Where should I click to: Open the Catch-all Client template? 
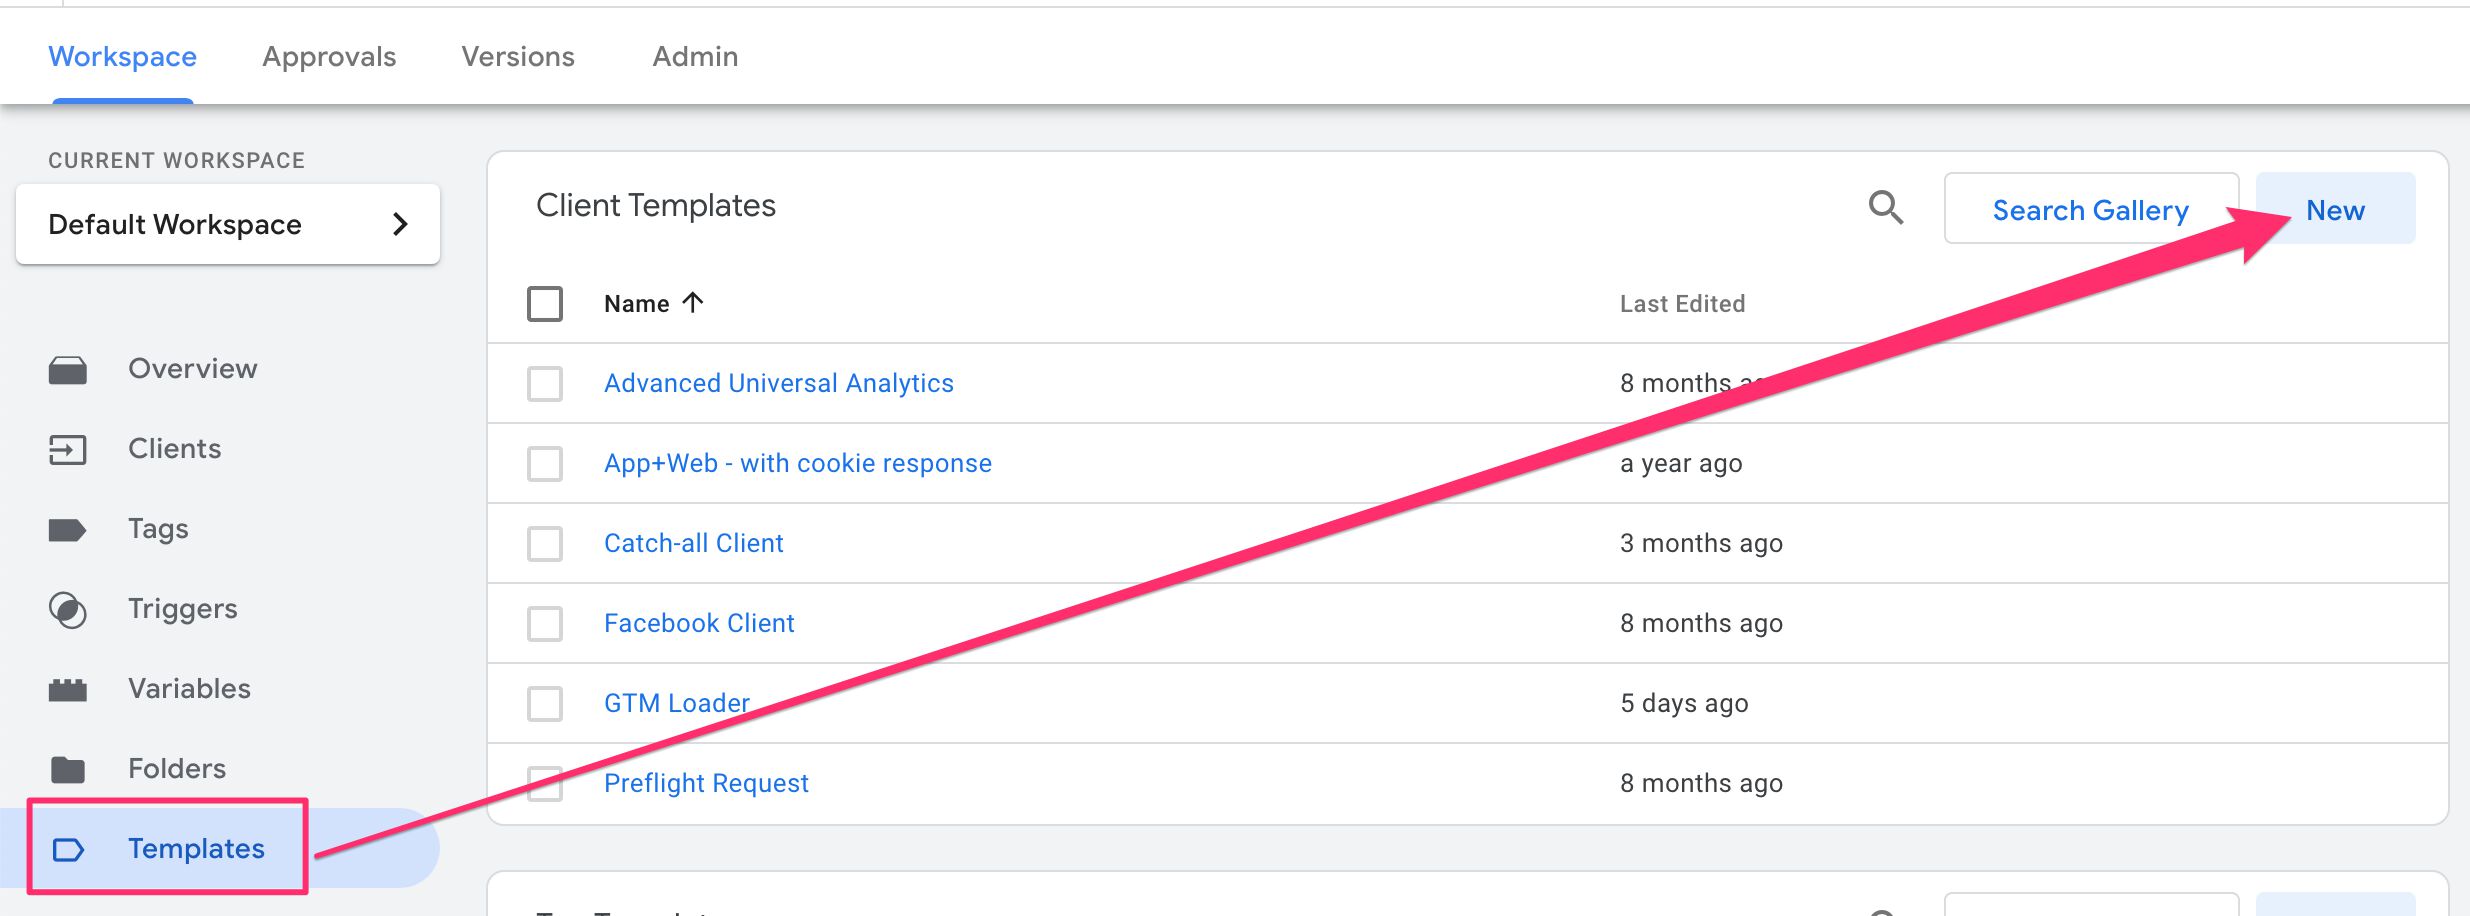694,543
